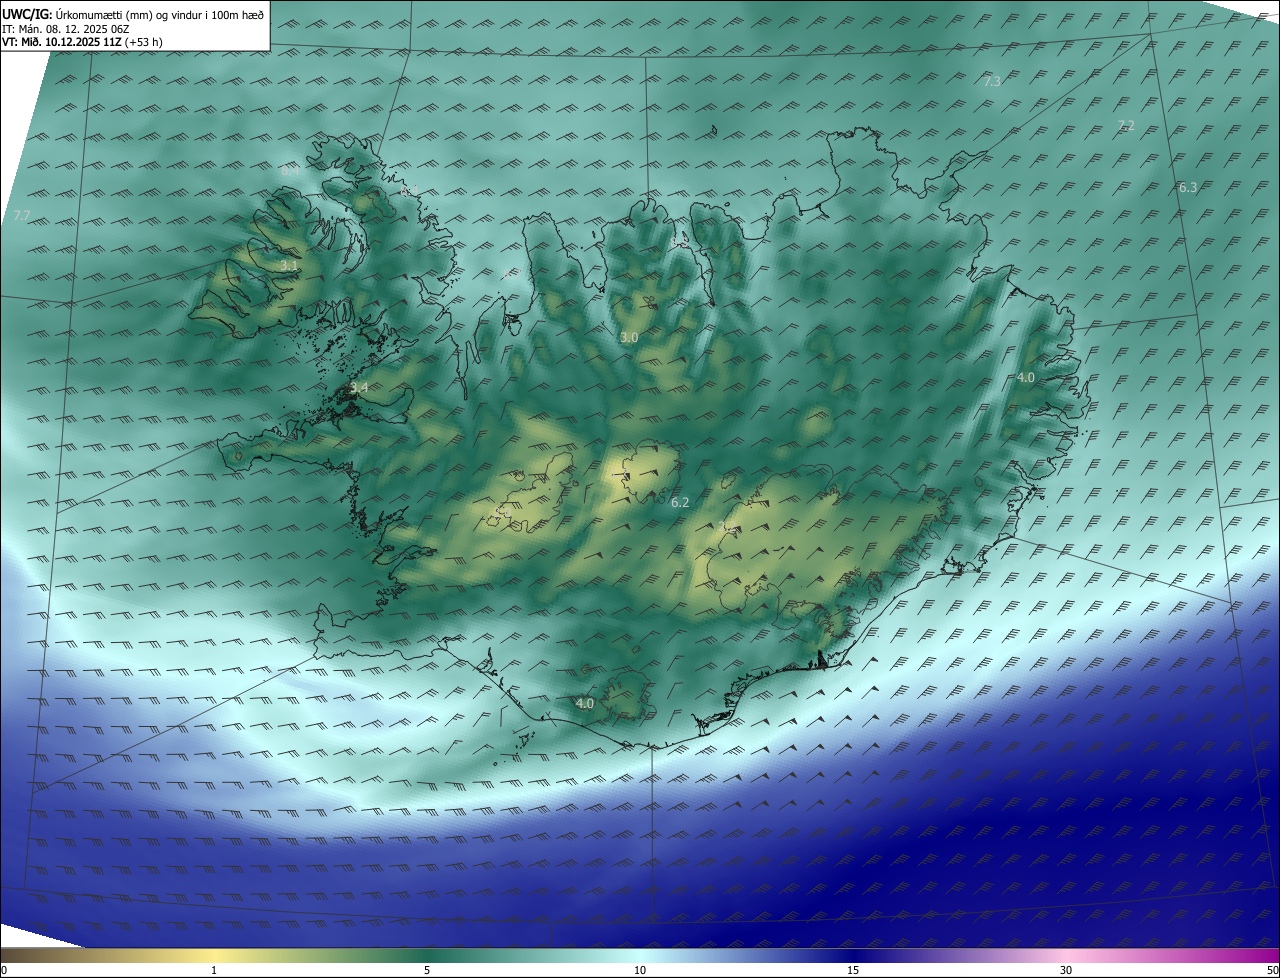Click the 7.7 value label on the map
The height and width of the screenshot is (978, 1280).
coord(22,216)
